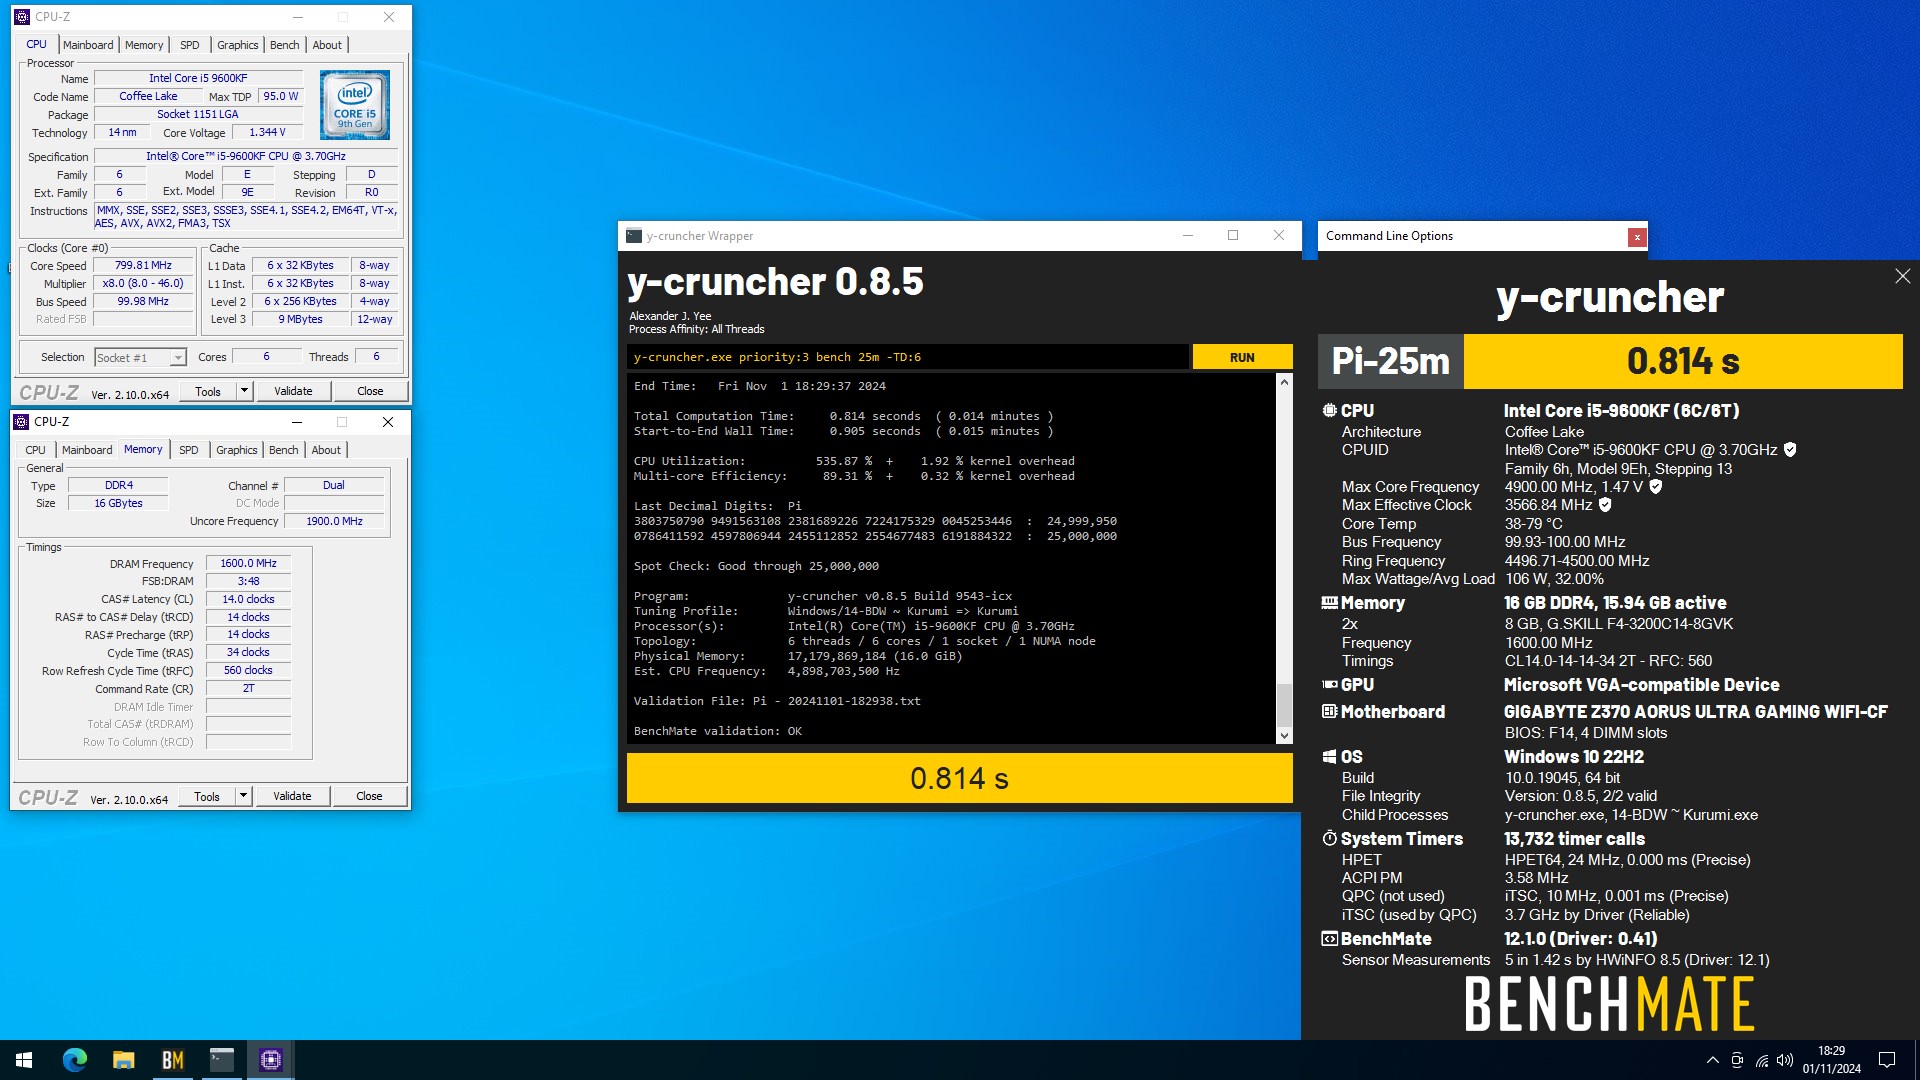Click Close button in top CPU-Z
Viewport: 1920px width, 1080px height.
(x=370, y=391)
